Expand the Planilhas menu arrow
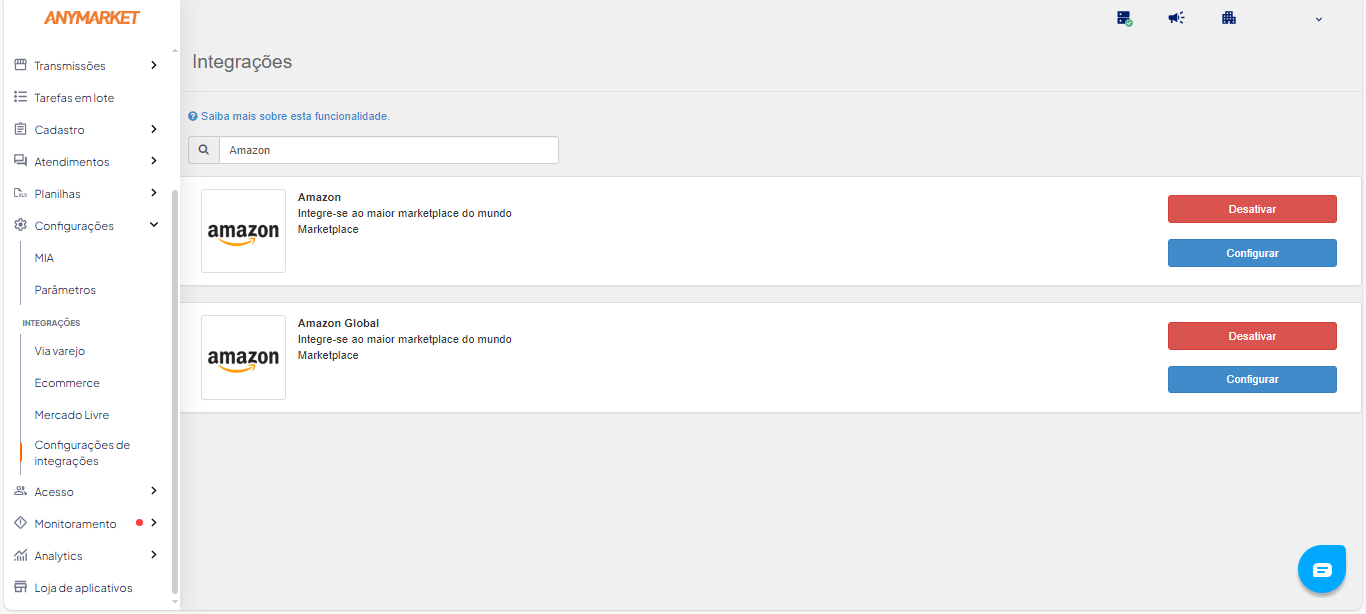Screen dimensions: 1366x614 [x=154, y=193]
